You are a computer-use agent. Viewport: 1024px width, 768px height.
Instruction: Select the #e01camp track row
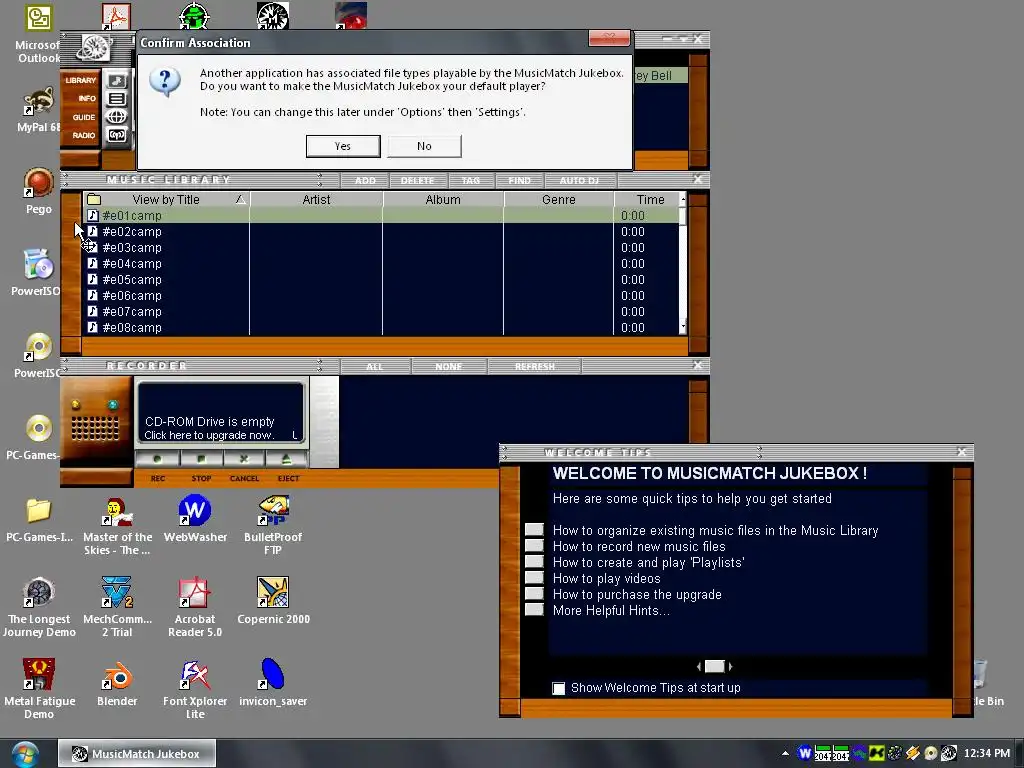[x=382, y=216]
